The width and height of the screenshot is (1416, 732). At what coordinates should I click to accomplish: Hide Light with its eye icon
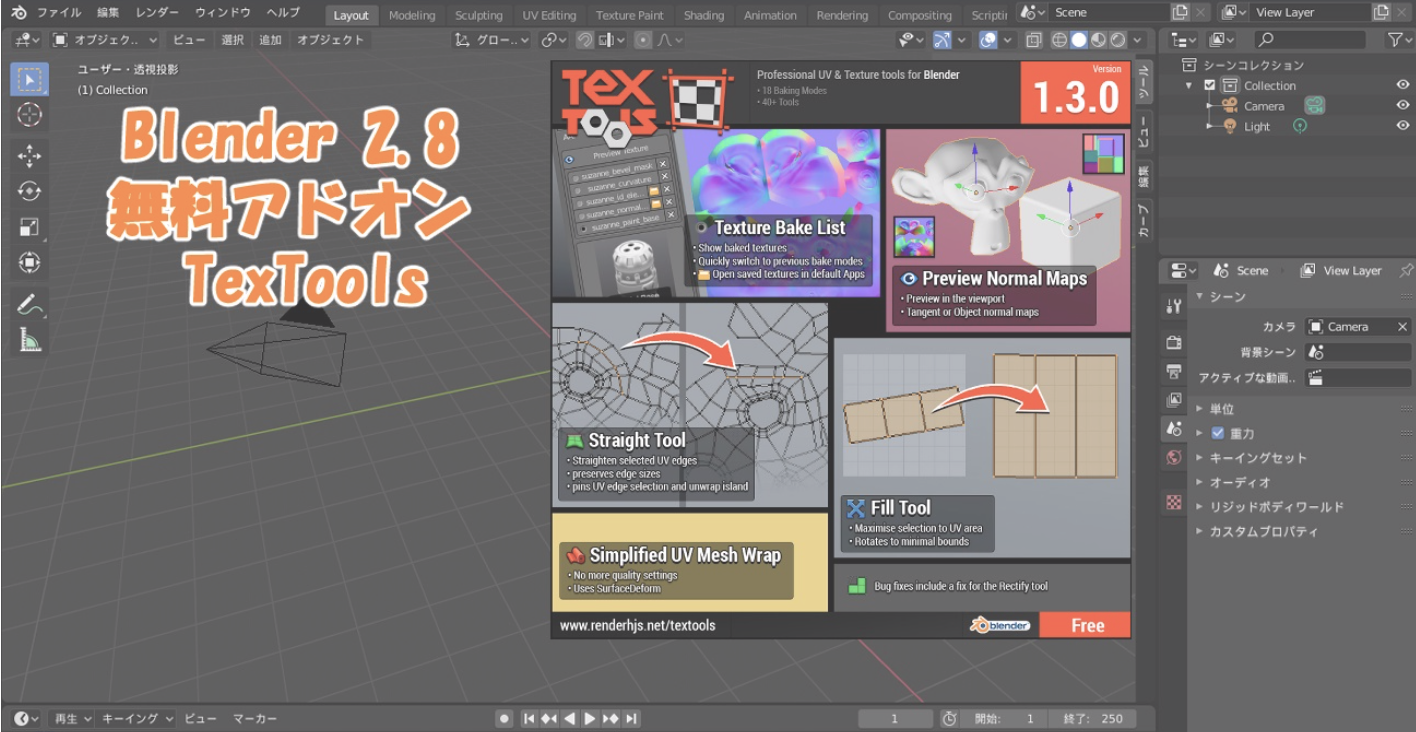[1402, 126]
